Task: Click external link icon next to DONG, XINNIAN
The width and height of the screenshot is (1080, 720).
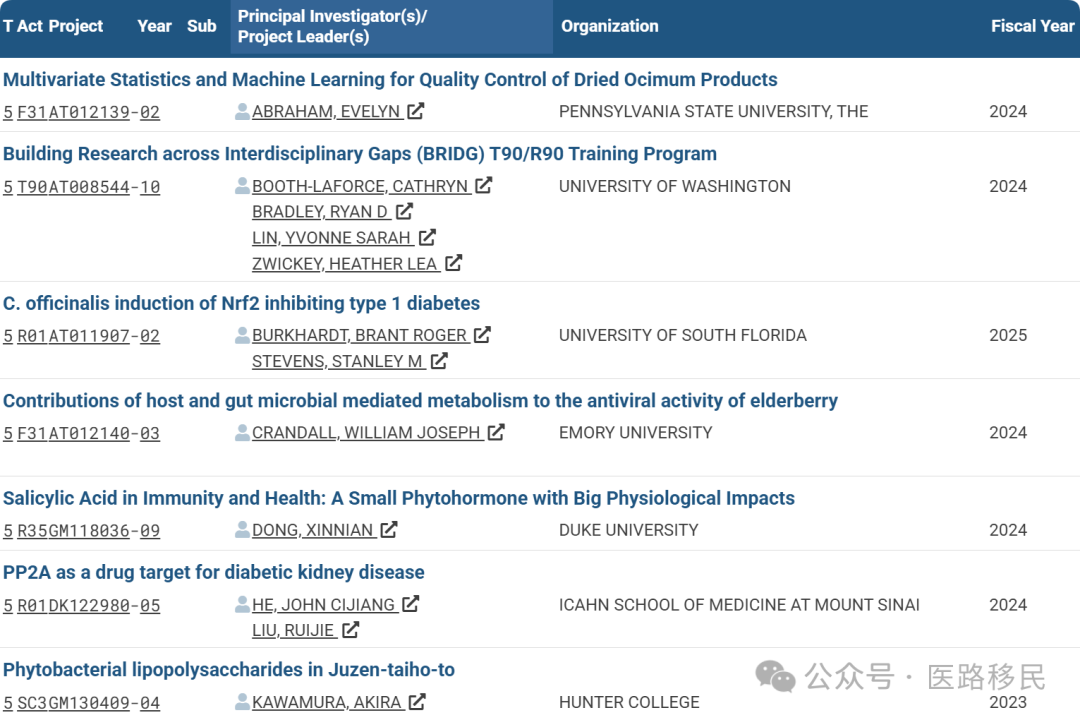Action: (388, 530)
